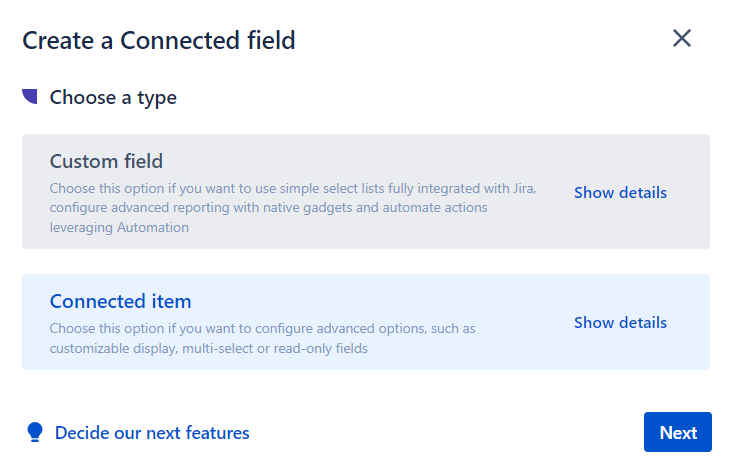The height and width of the screenshot is (474, 735).
Task: Click the Custom field description paragraph
Action: pos(290,208)
